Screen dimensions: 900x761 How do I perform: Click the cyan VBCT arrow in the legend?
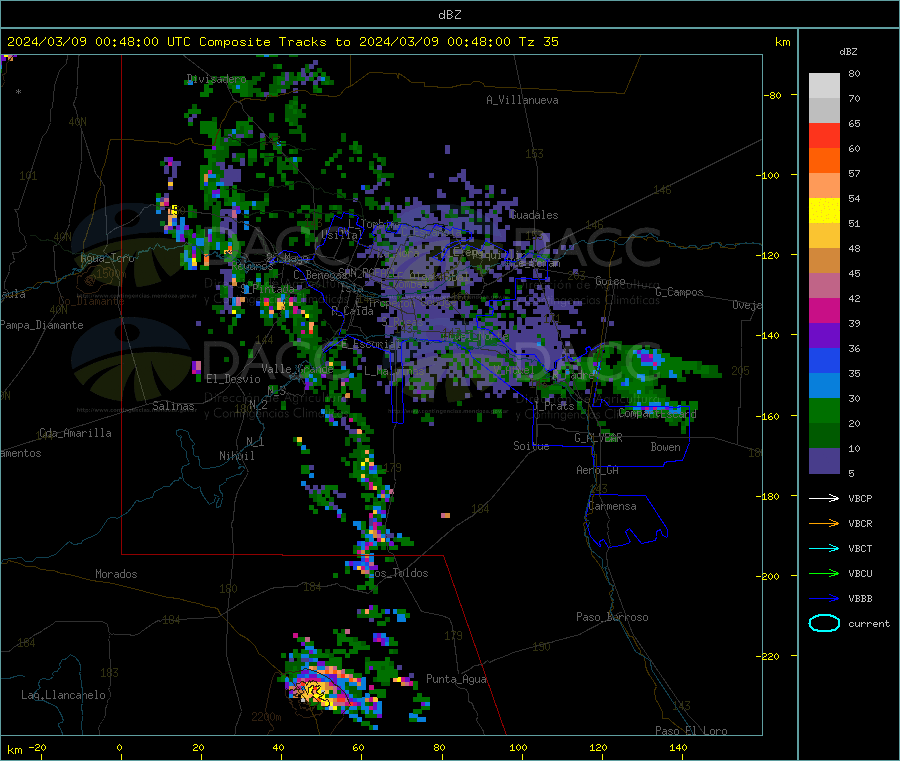(824, 549)
